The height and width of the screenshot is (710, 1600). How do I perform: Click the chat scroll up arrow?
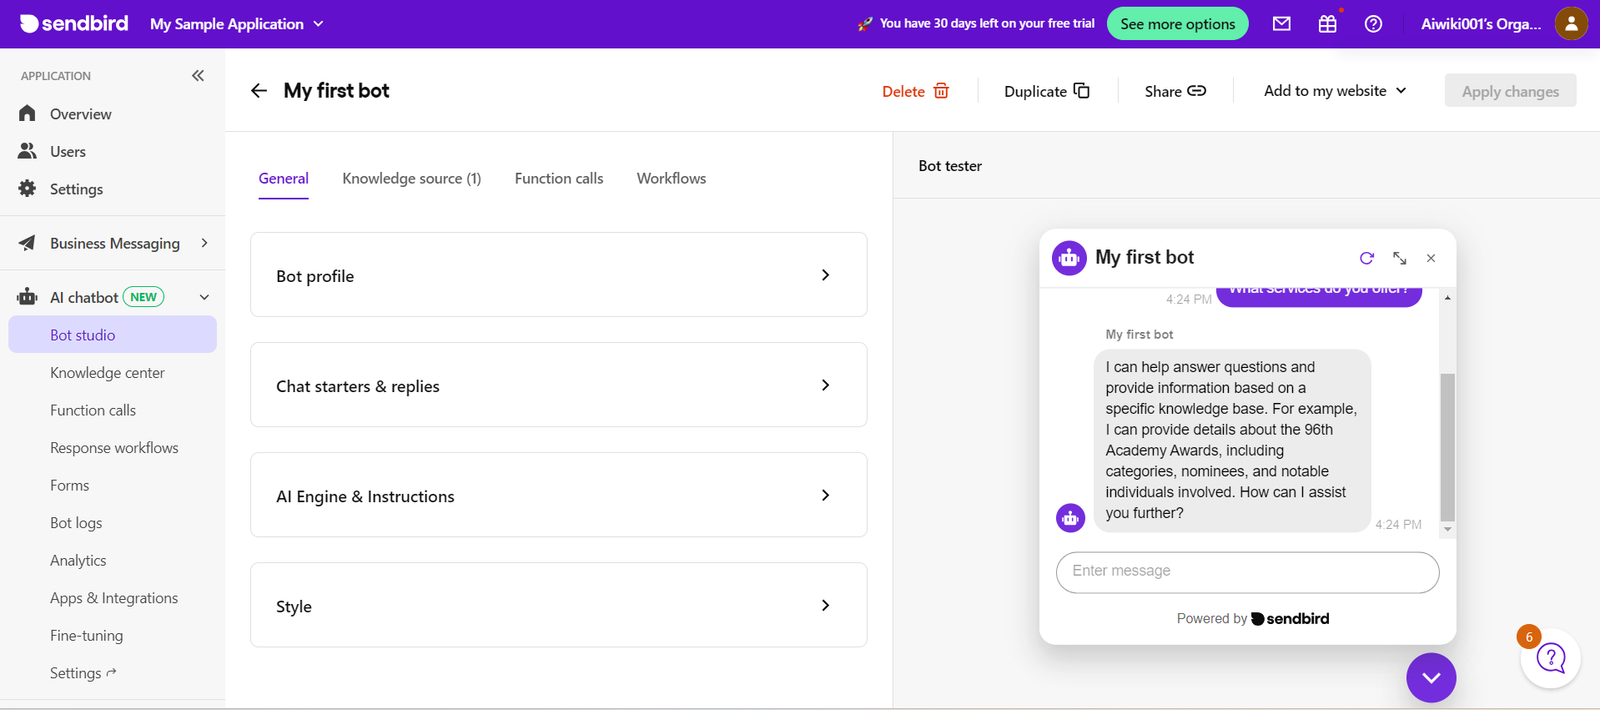click(1447, 298)
